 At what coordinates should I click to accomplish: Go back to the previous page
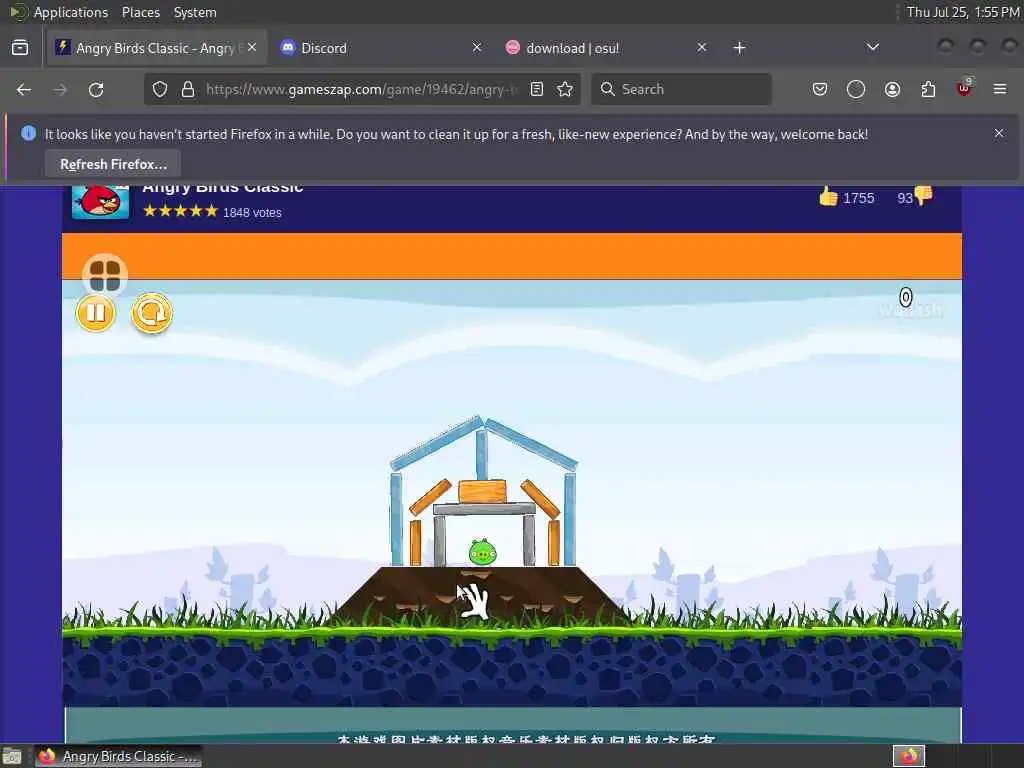coord(24,89)
